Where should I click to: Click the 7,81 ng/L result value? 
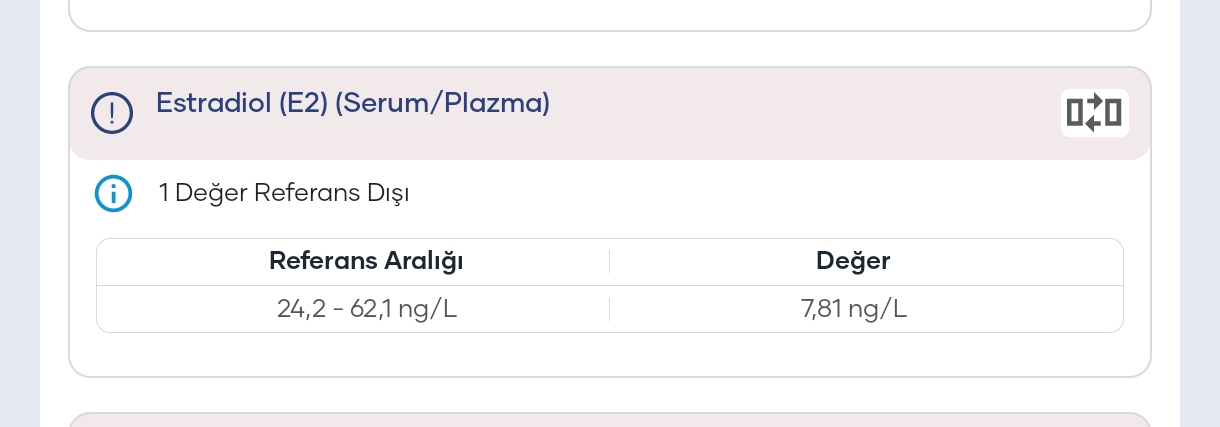(854, 309)
